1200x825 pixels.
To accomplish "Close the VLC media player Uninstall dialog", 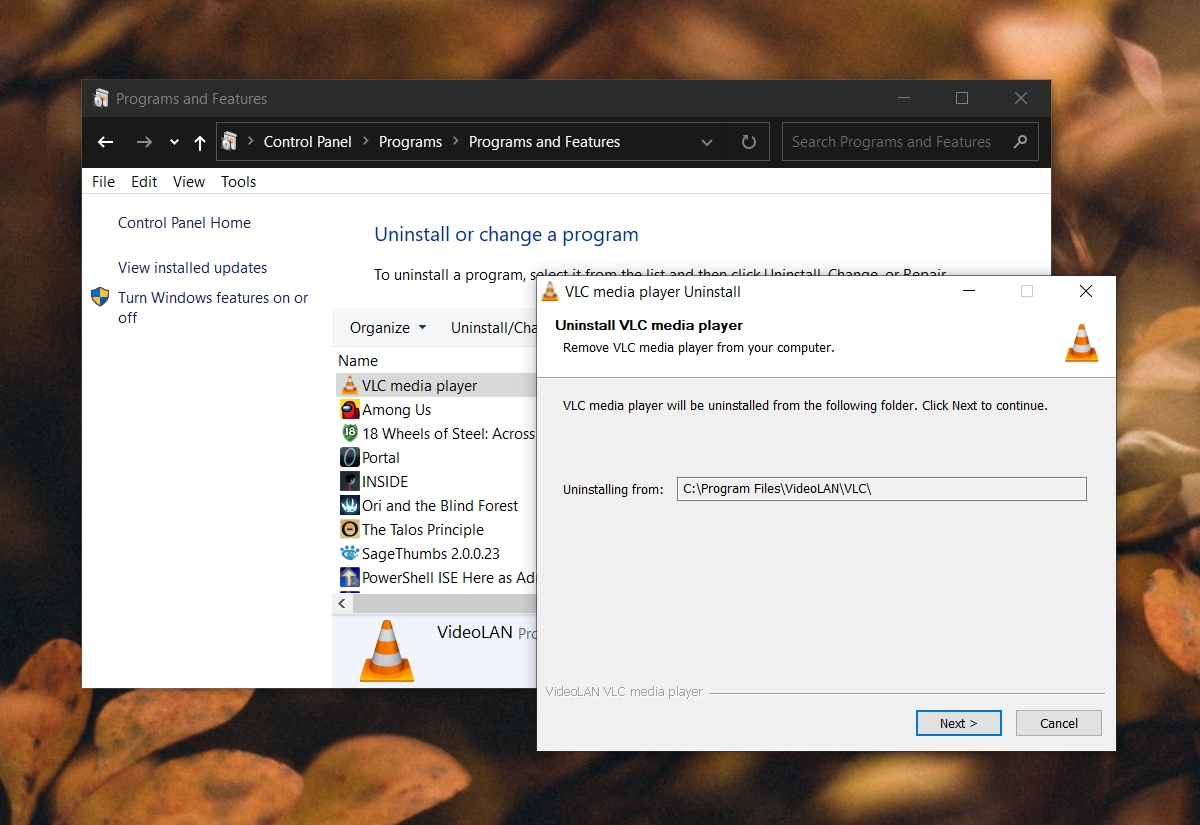I will (x=1086, y=291).
